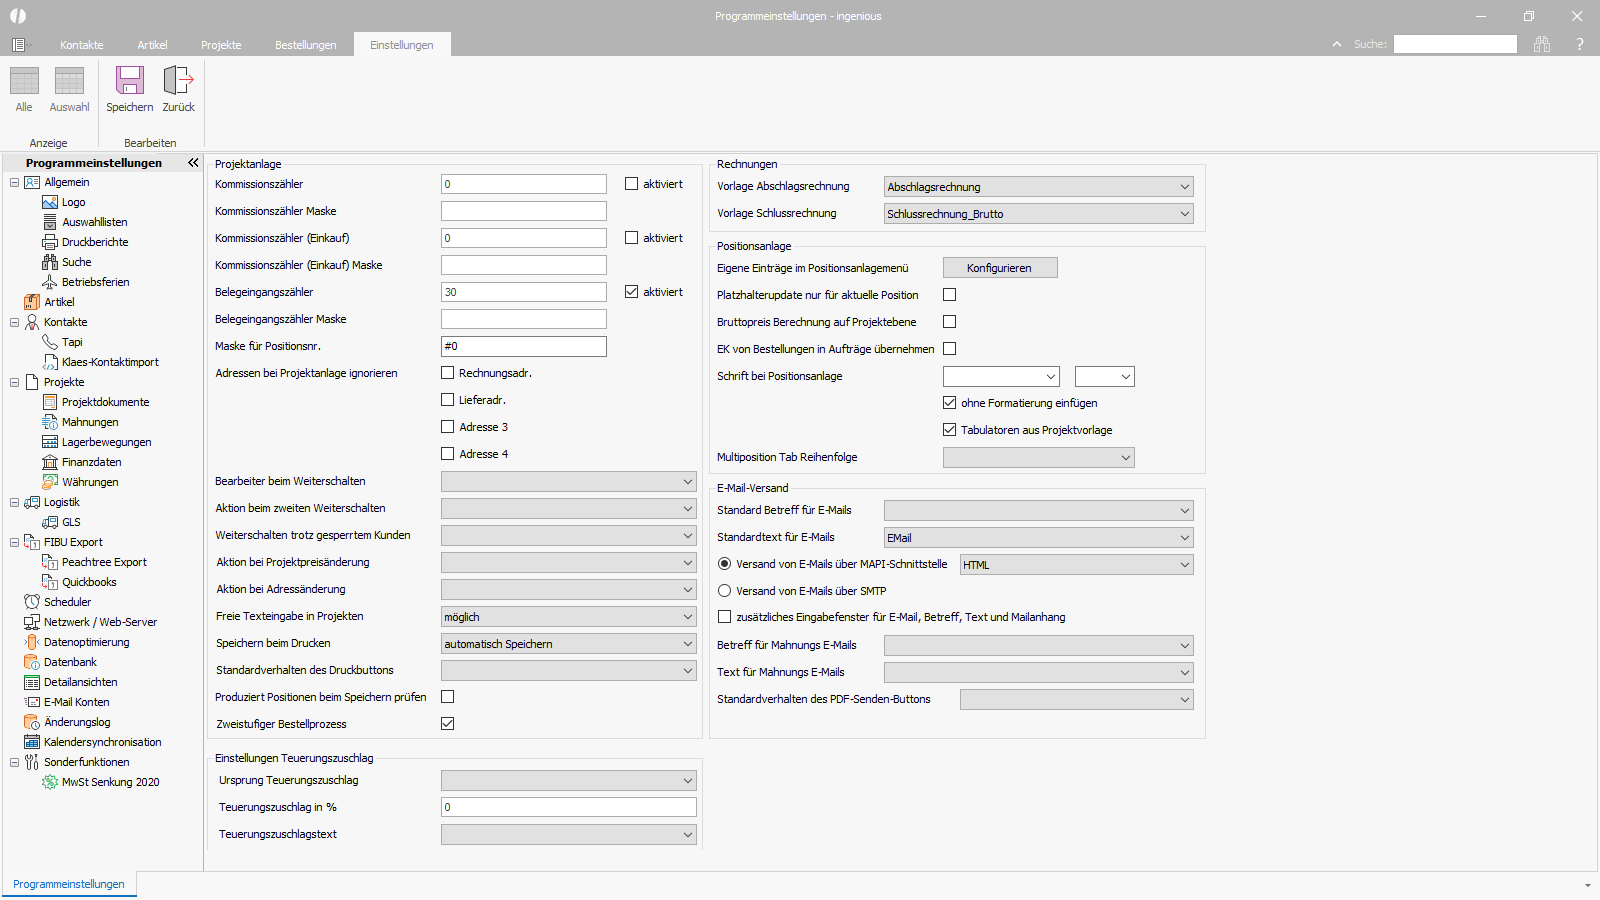Image resolution: width=1600 pixels, height=900 pixels.
Task: Open the Logo settings item
Action: tap(73, 202)
